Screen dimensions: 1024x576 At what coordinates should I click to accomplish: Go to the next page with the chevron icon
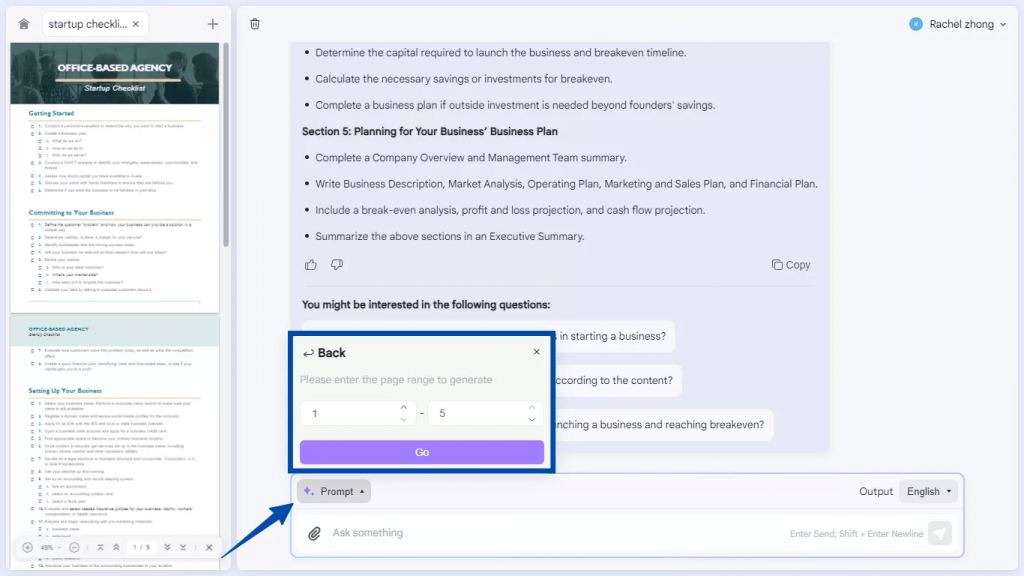(x=168, y=547)
